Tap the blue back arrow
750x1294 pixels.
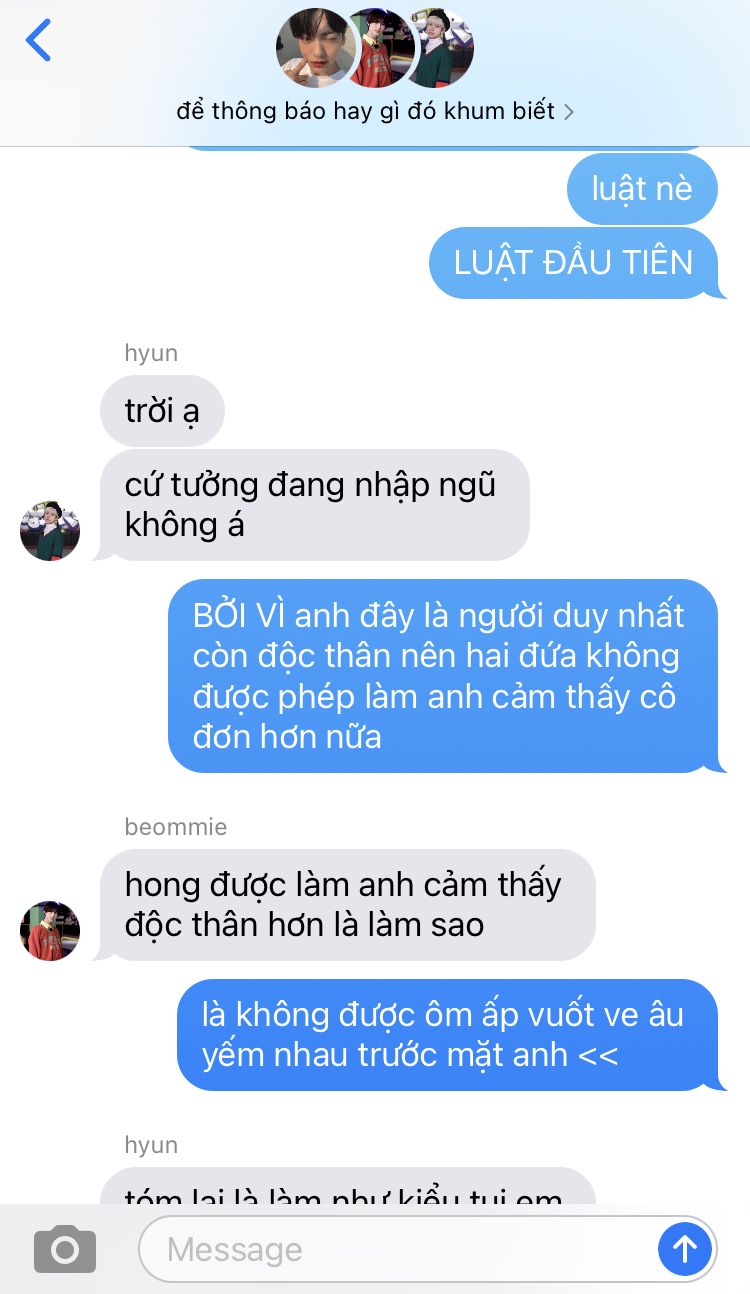(38, 40)
